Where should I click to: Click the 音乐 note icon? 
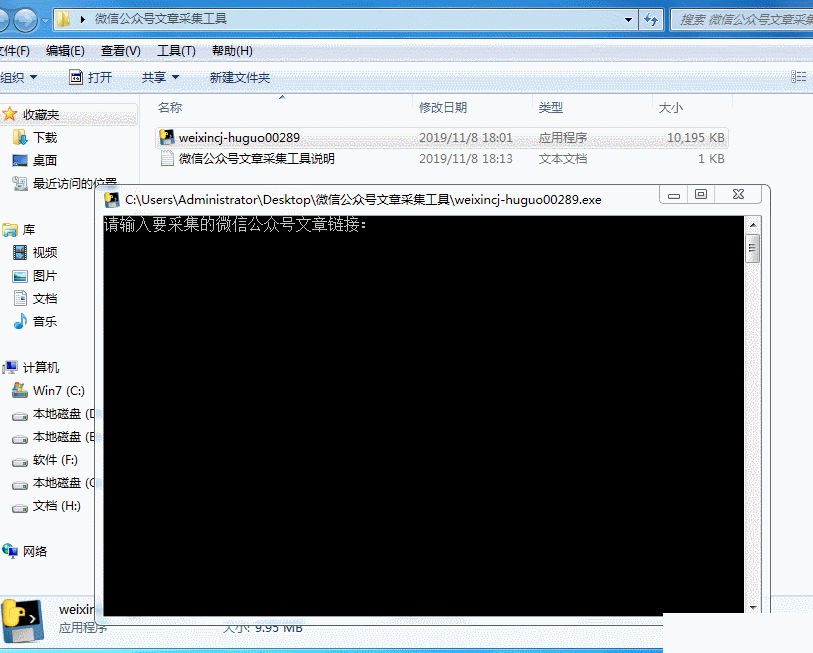tap(20, 322)
